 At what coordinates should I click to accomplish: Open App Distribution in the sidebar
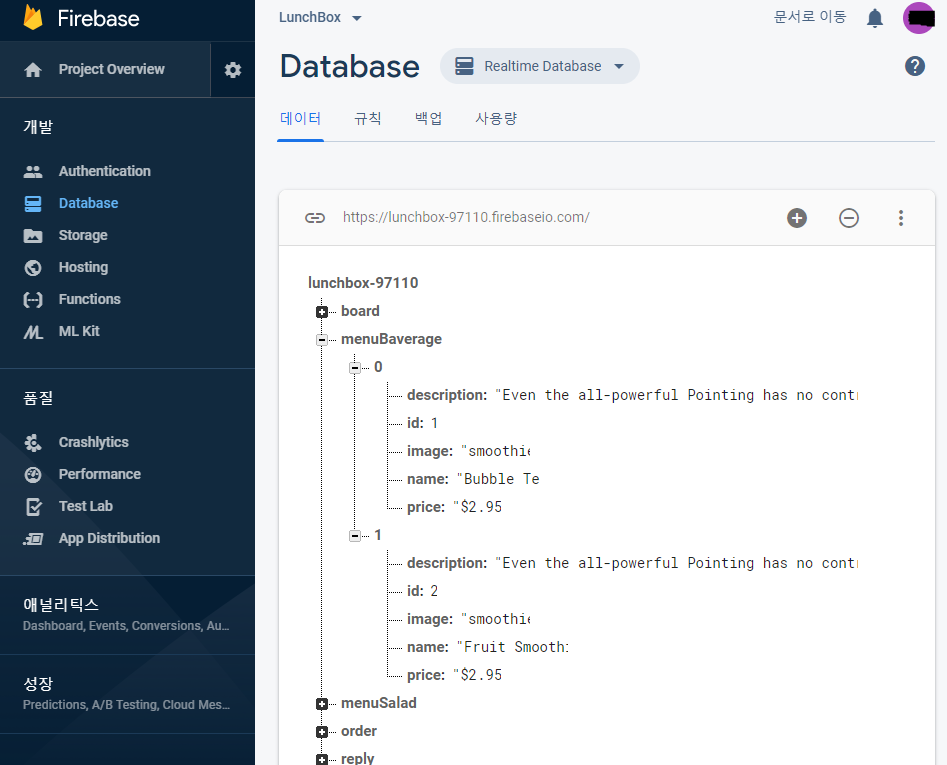[x=109, y=539]
